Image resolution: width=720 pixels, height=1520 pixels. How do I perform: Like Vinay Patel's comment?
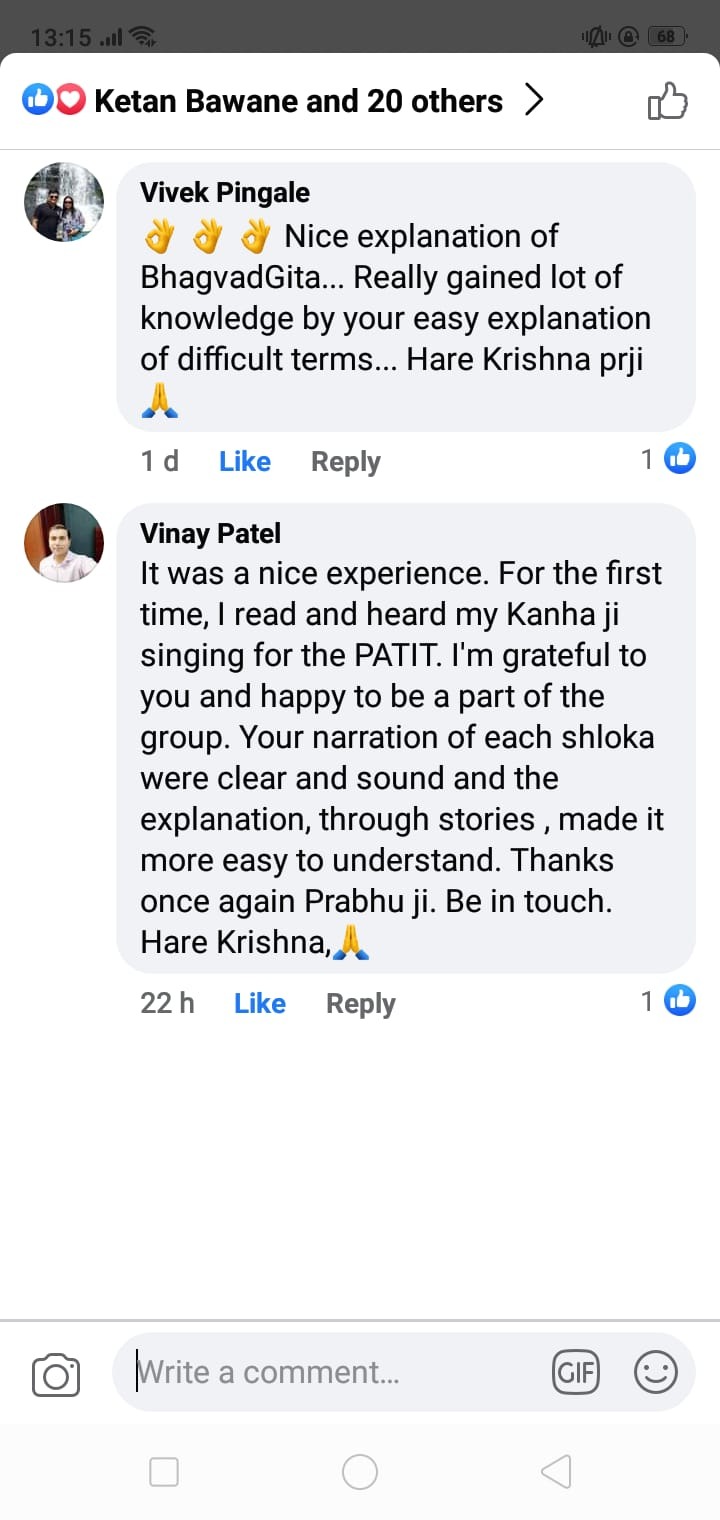point(260,1003)
